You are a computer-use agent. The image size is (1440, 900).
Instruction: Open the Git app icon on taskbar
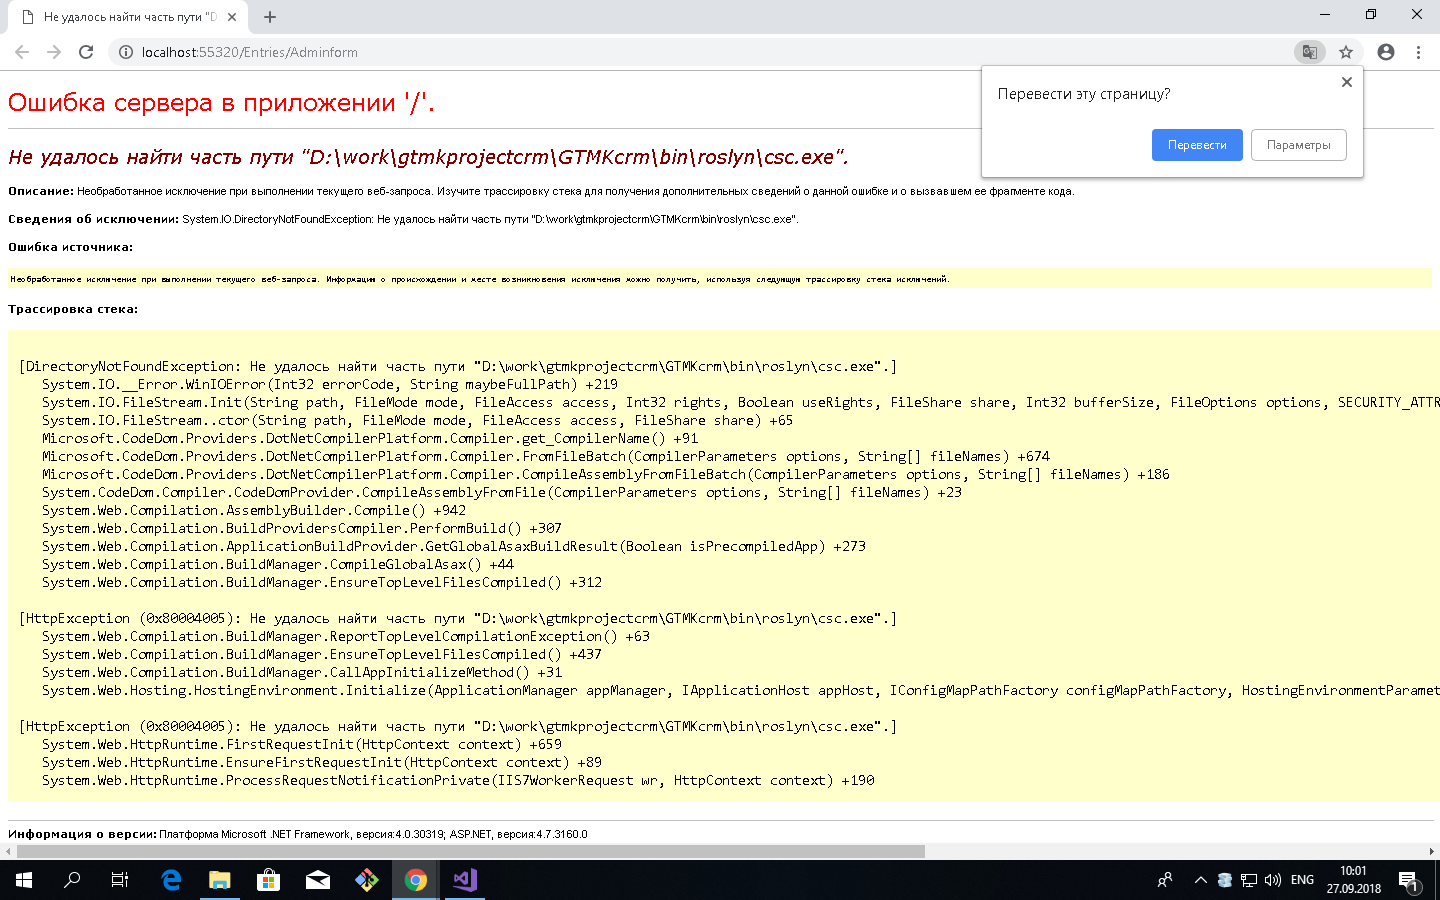click(367, 880)
